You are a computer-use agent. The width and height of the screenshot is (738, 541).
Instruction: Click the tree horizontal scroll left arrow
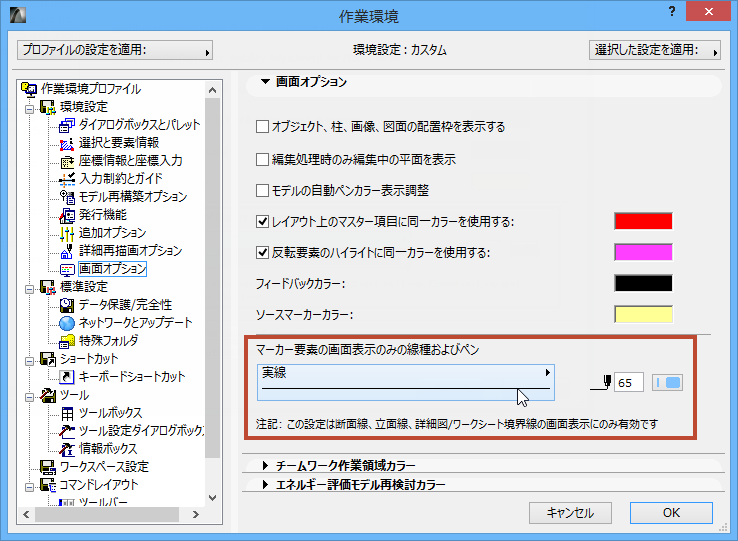[x=26, y=515]
